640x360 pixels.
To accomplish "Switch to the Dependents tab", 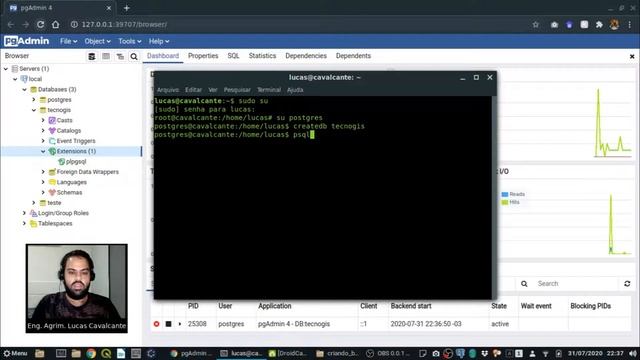I will click(x=353, y=56).
